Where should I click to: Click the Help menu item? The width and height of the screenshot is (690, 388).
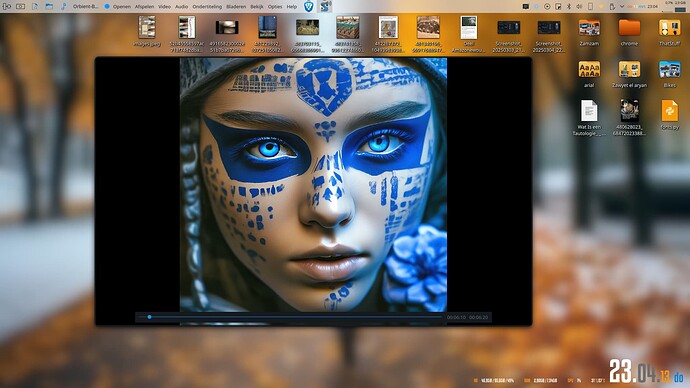pos(292,7)
